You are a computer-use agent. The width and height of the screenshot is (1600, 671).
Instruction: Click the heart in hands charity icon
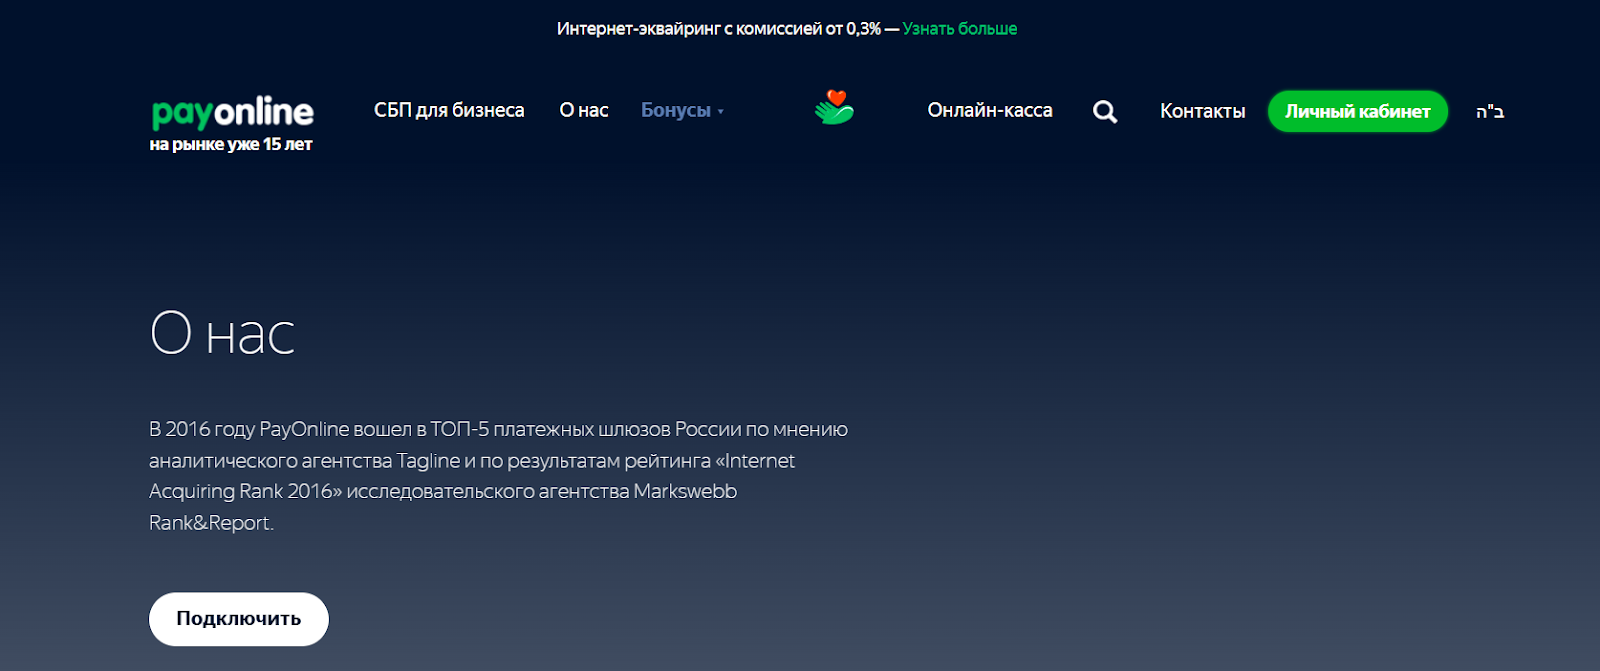tap(834, 108)
